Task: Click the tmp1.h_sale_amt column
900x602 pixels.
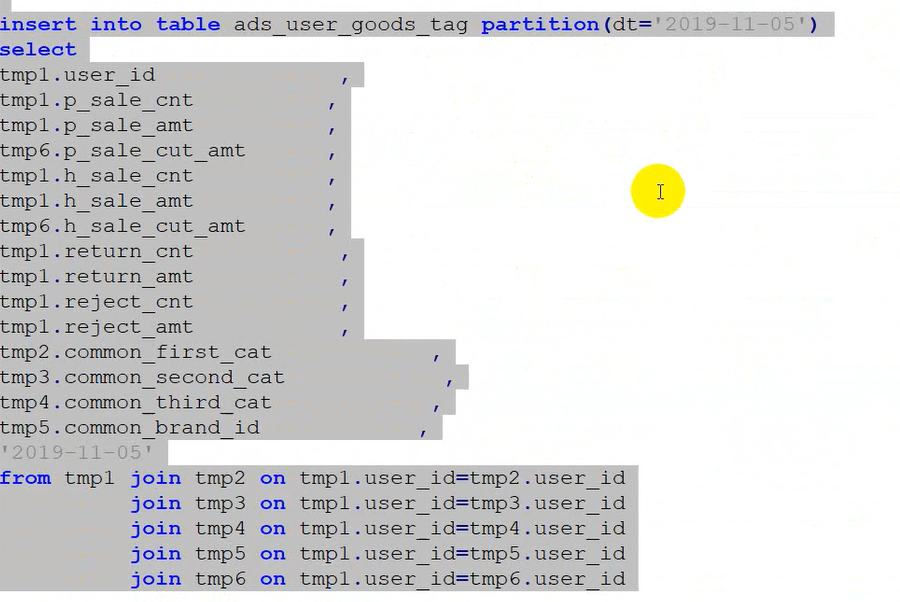Action: tap(96, 201)
